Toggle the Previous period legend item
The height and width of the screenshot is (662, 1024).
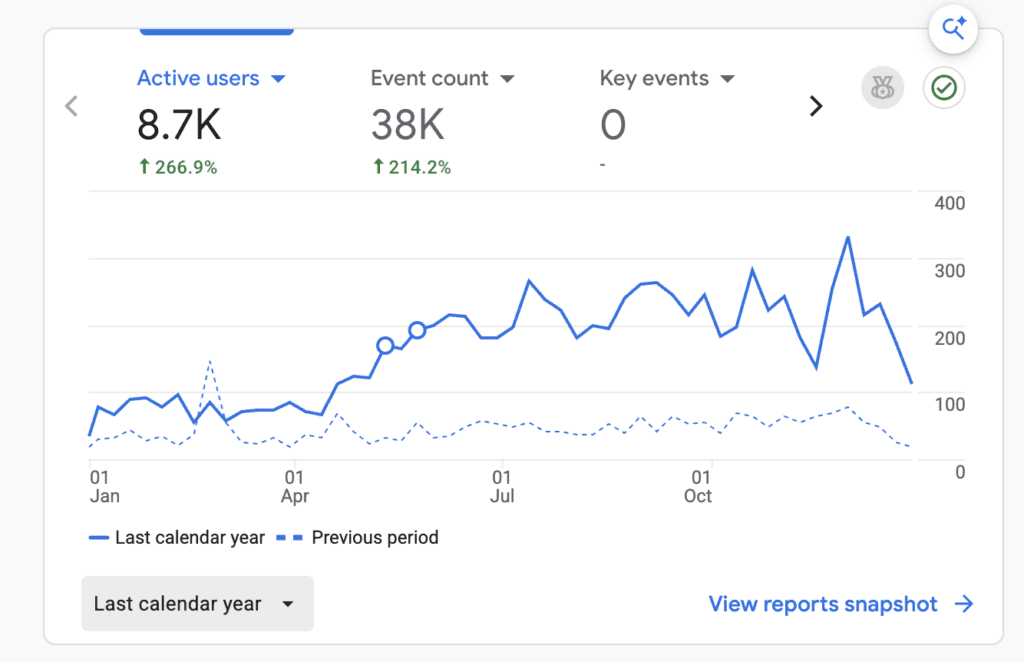tap(357, 537)
